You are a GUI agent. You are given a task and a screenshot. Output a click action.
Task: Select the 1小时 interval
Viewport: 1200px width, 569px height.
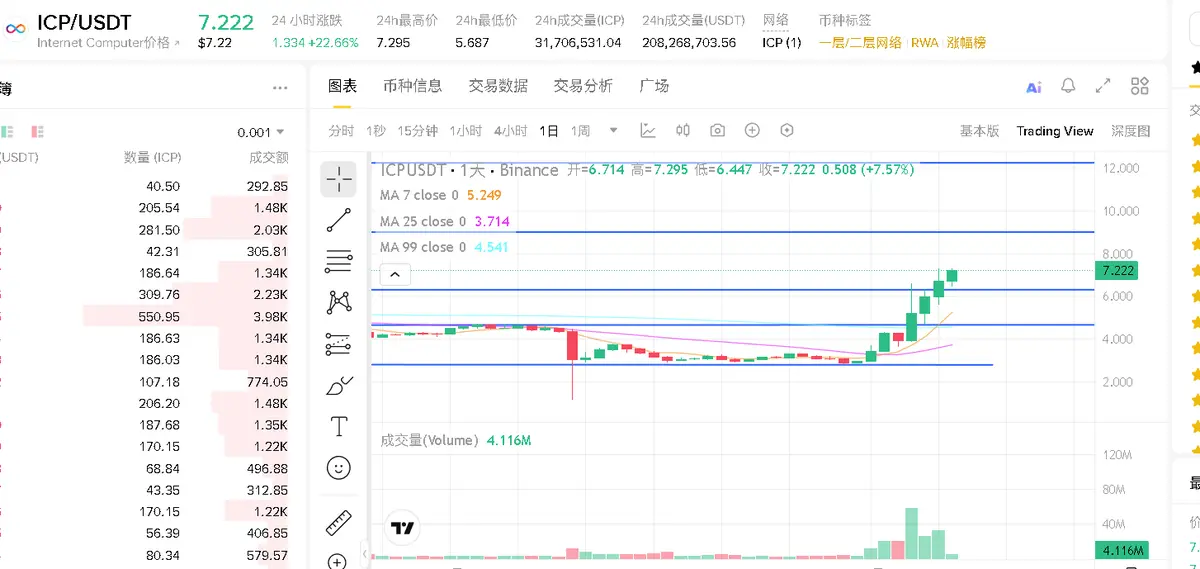[465, 131]
